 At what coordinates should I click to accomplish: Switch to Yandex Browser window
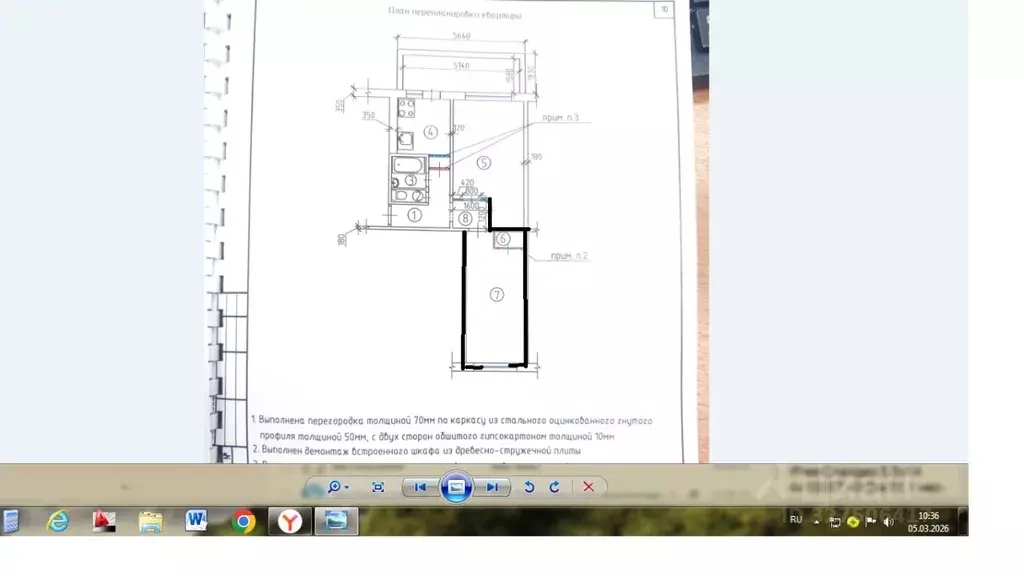(x=290, y=521)
